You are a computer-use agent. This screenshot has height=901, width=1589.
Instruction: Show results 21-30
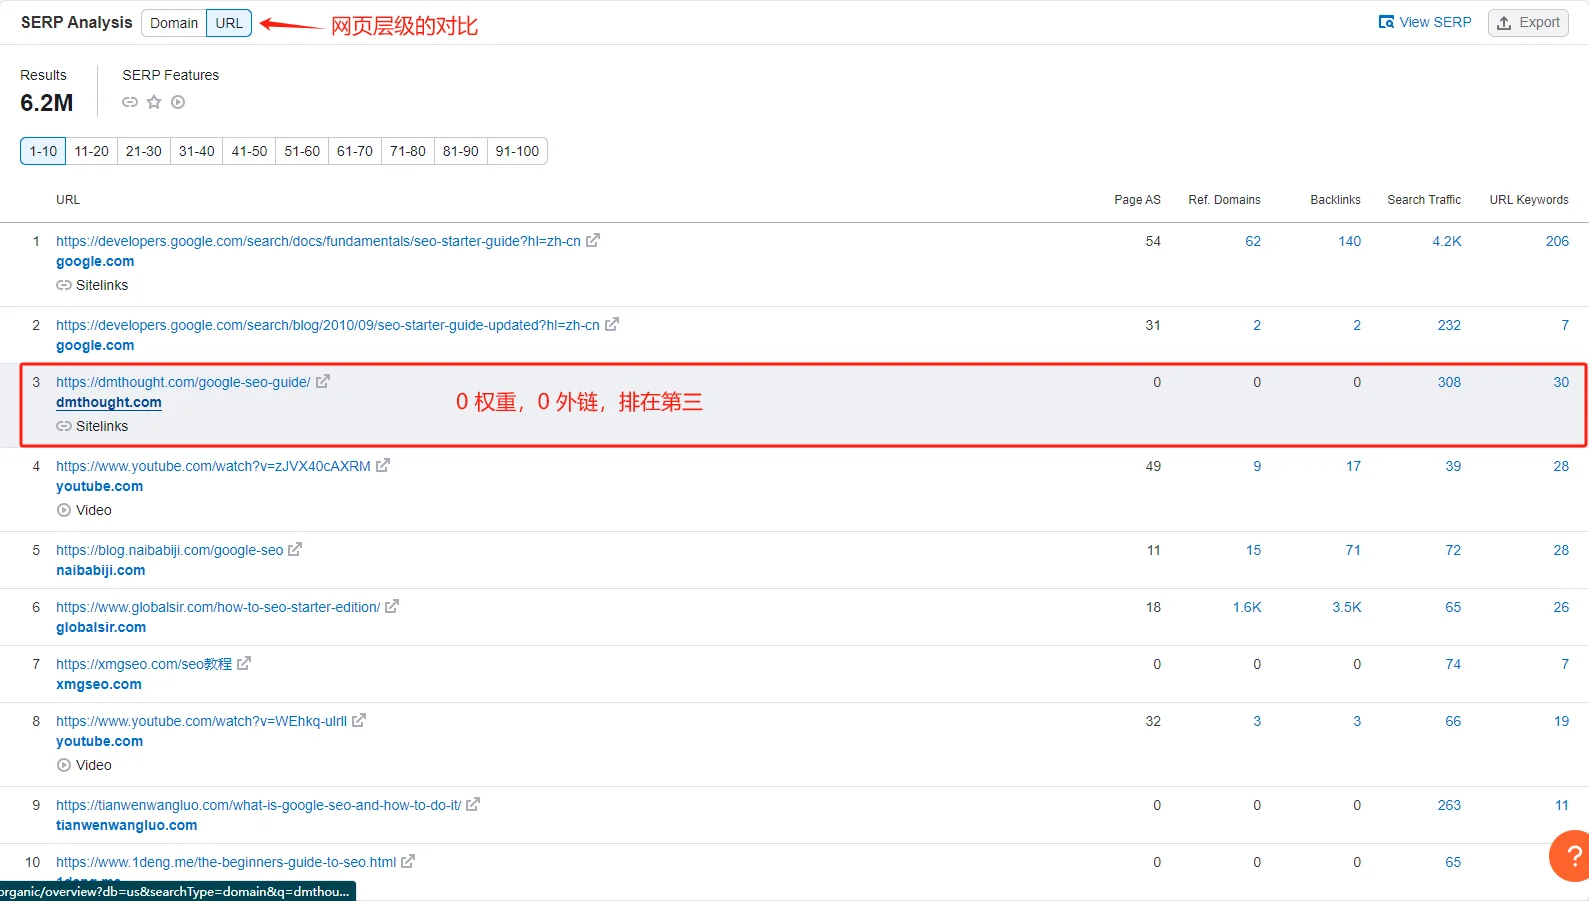(x=144, y=151)
